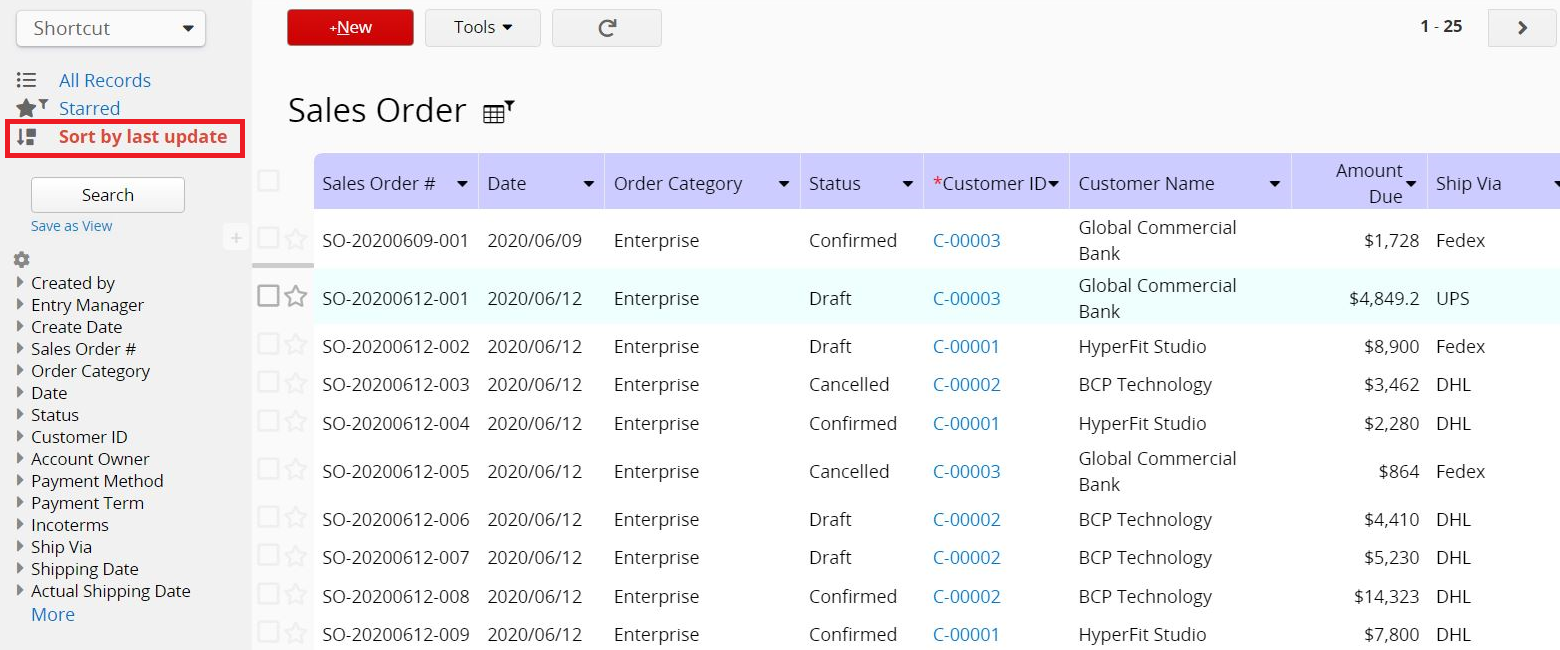The image size is (1560, 650).
Task: Check the box for SO-20200612-006
Action: click(268, 517)
